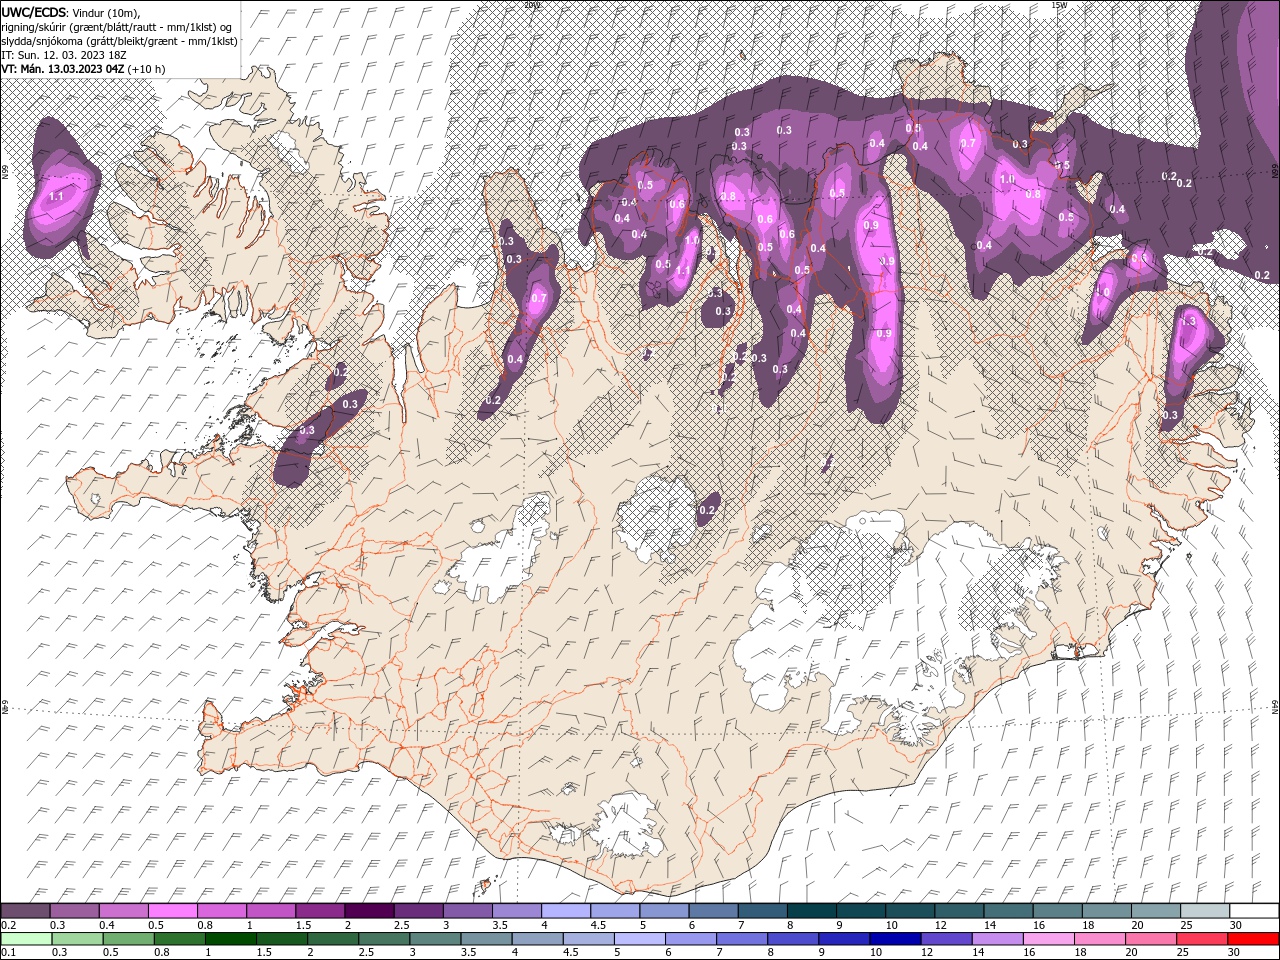The width and height of the screenshot is (1280, 960).
Task: Select the navy blue rain swatch at 10
Action: tap(894, 939)
